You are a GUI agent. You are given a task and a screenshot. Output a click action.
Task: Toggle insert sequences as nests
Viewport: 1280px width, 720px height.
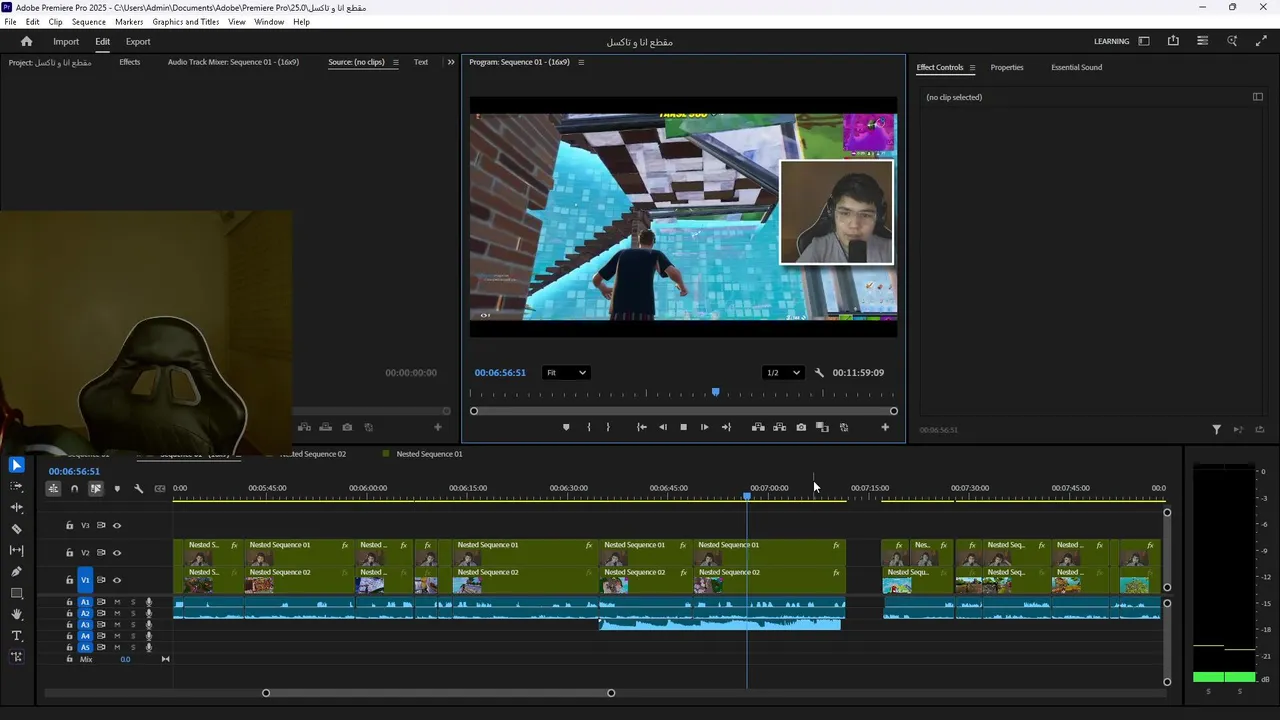(x=53, y=489)
